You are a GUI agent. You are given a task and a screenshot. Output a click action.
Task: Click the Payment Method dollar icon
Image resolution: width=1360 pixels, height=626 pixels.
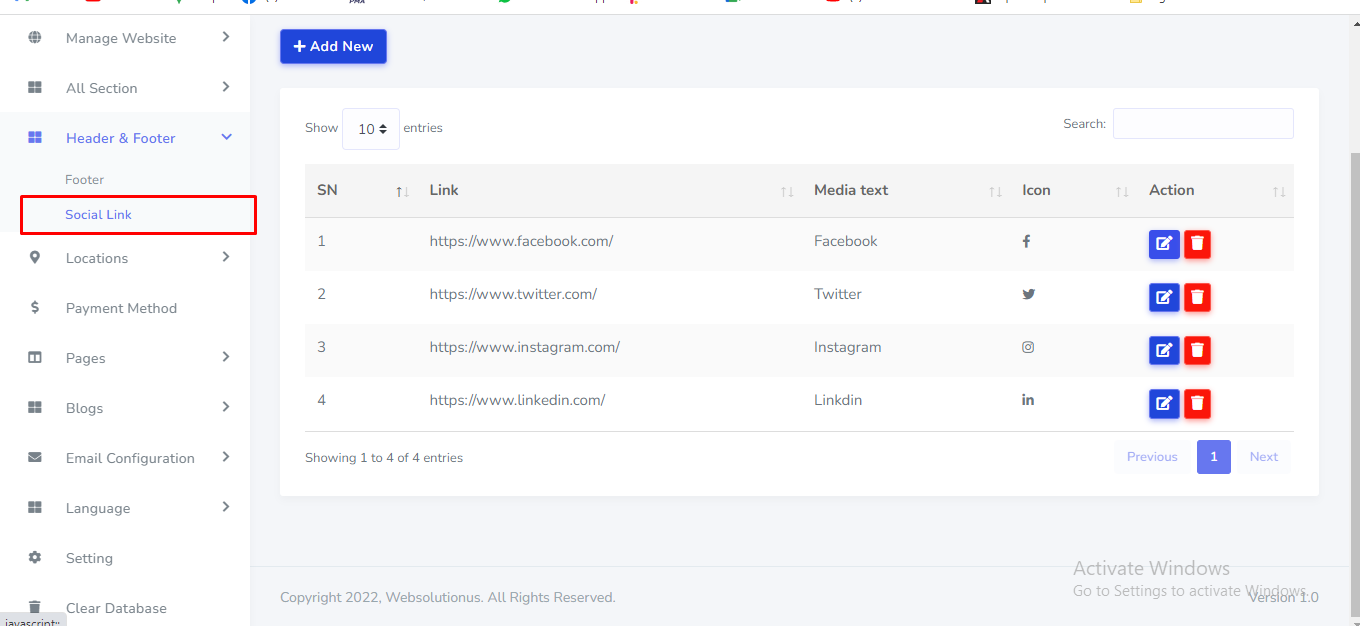(x=35, y=308)
